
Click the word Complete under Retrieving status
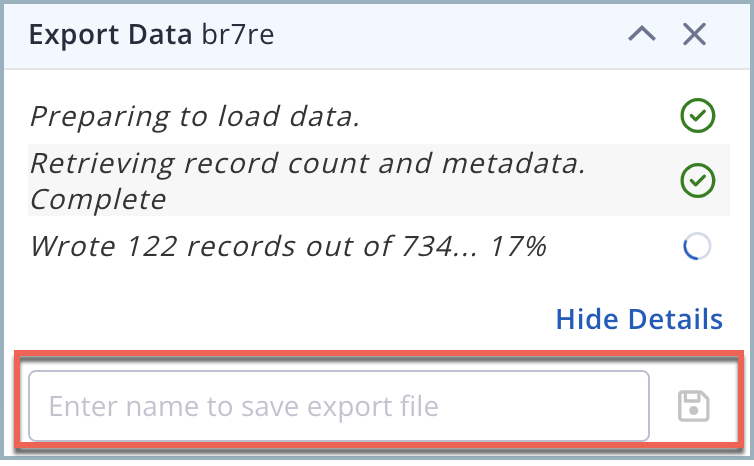click(98, 198)
